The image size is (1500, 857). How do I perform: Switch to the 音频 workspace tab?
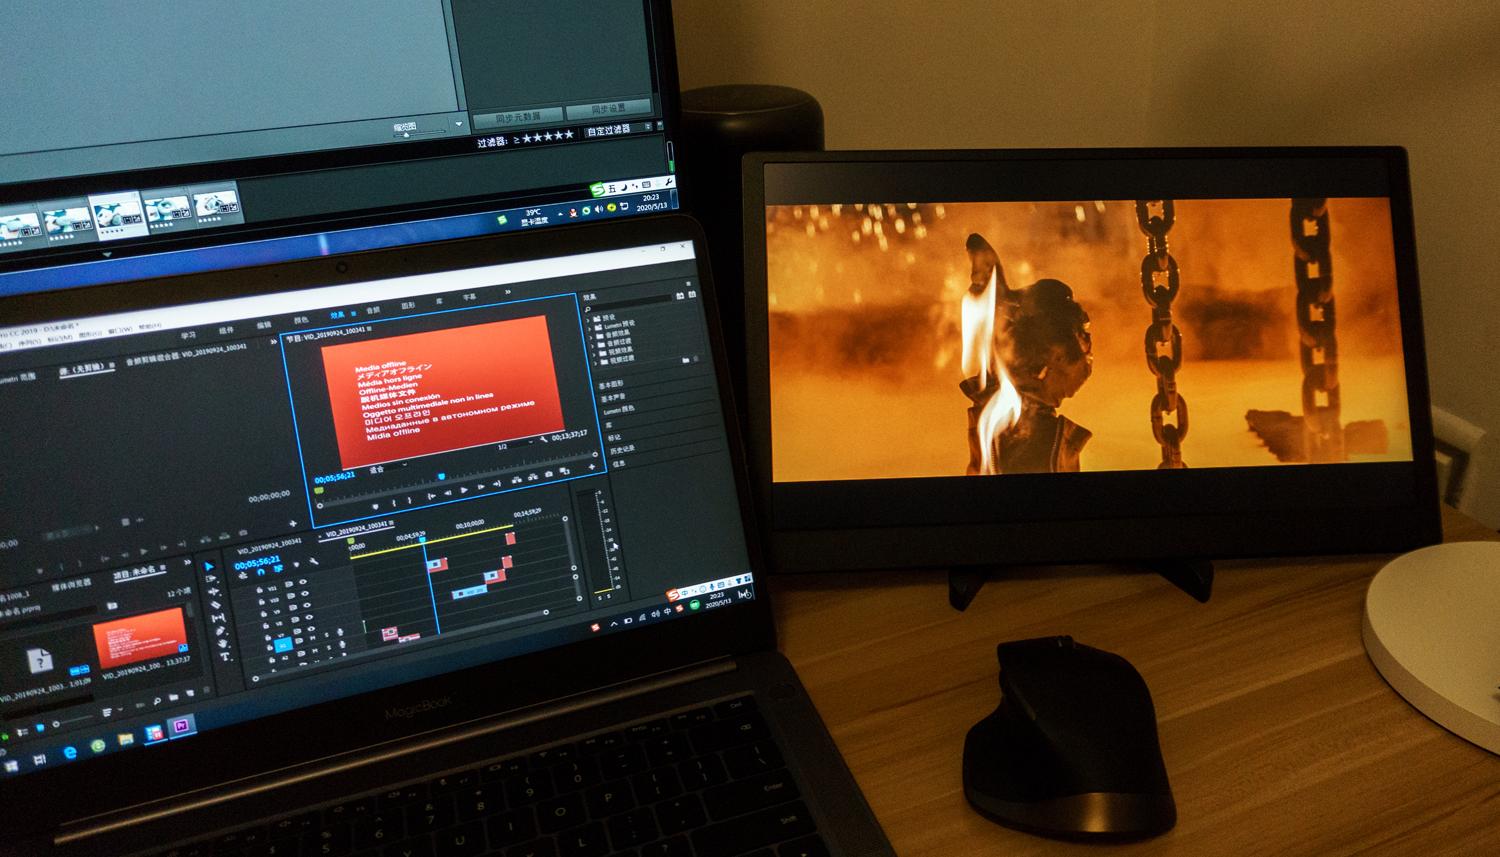(x=373, y=309)
